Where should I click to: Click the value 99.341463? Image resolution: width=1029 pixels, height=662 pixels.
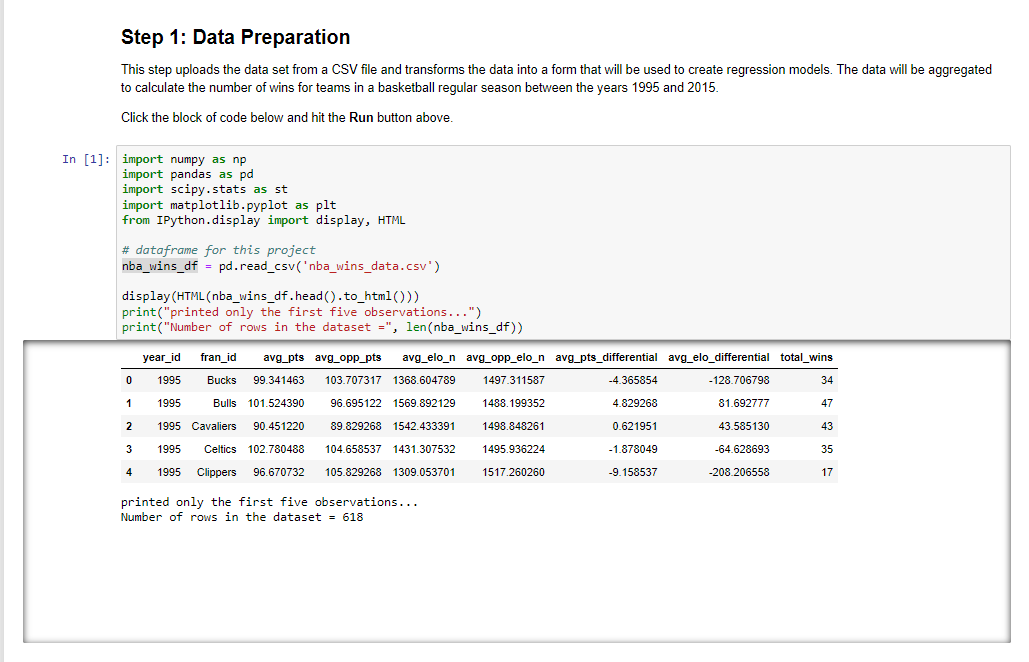tap(279, 381)
